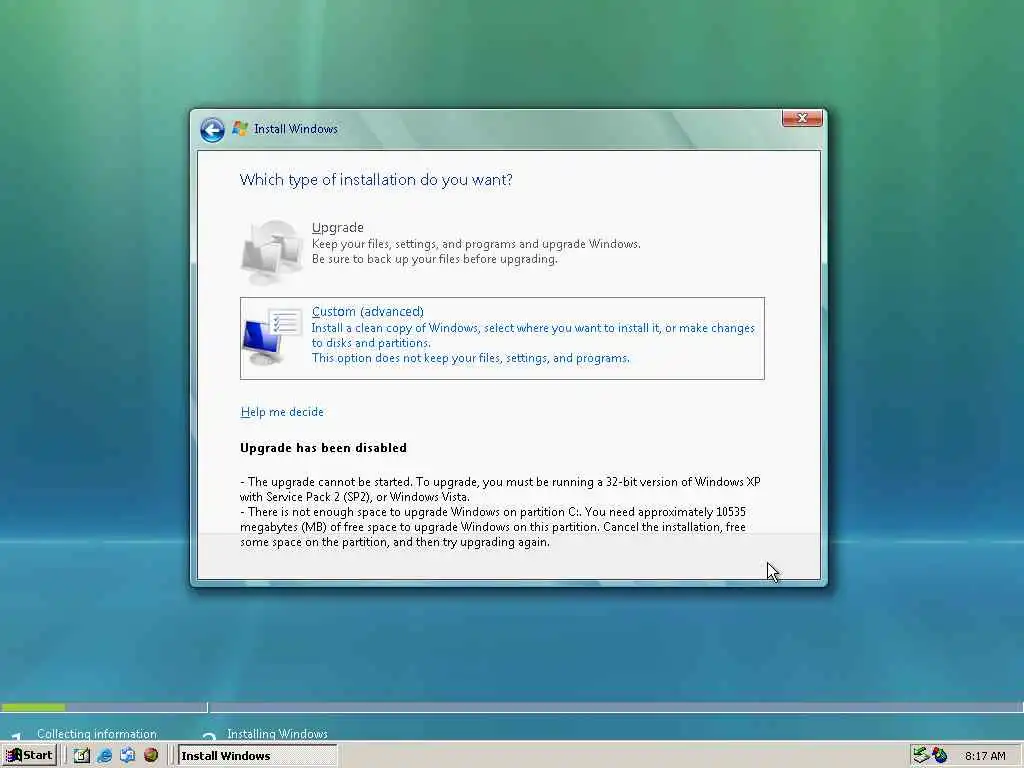Go back using the blue arrow button
1024x768 pixels.
[212, 129]
